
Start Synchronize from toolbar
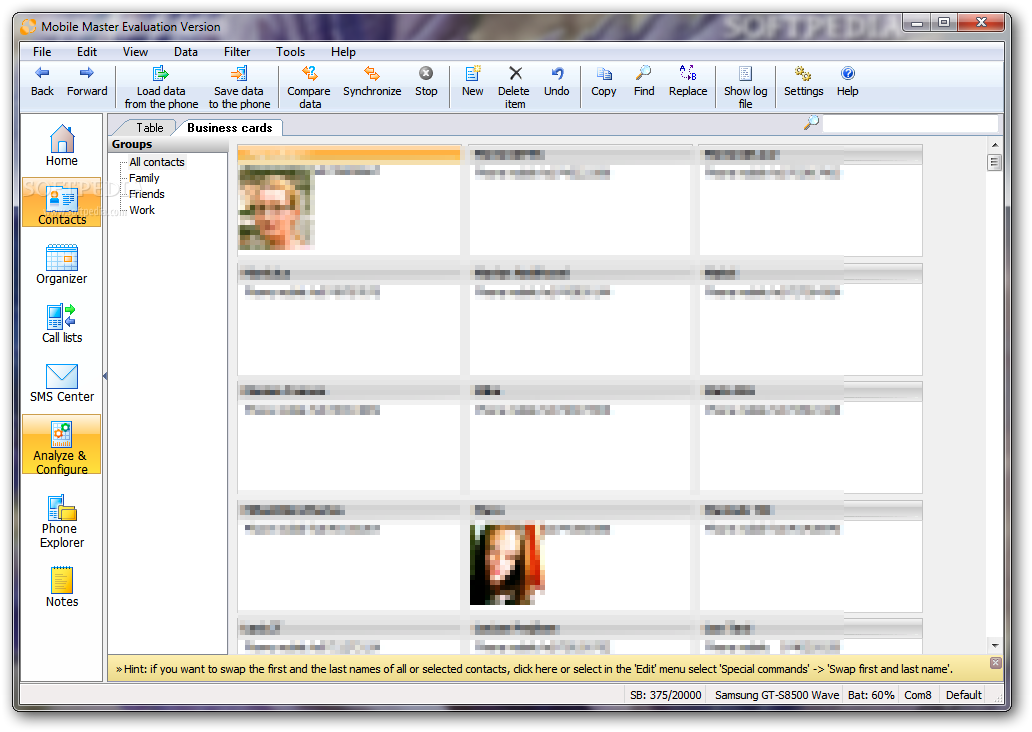tap(372, 82)
